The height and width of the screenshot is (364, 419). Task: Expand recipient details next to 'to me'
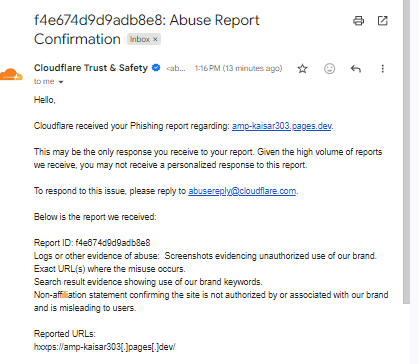[61, 82]
